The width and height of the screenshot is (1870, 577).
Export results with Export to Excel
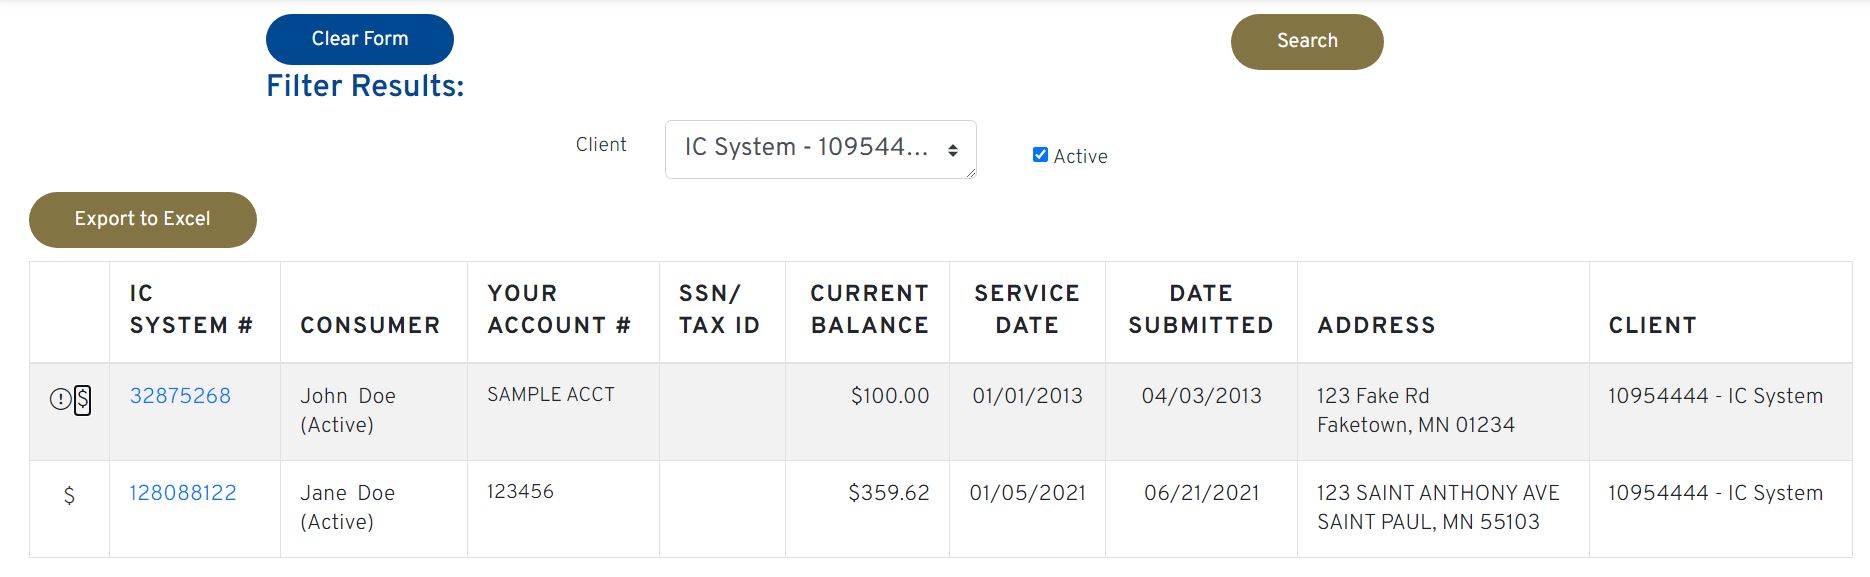tap(142, 219)
